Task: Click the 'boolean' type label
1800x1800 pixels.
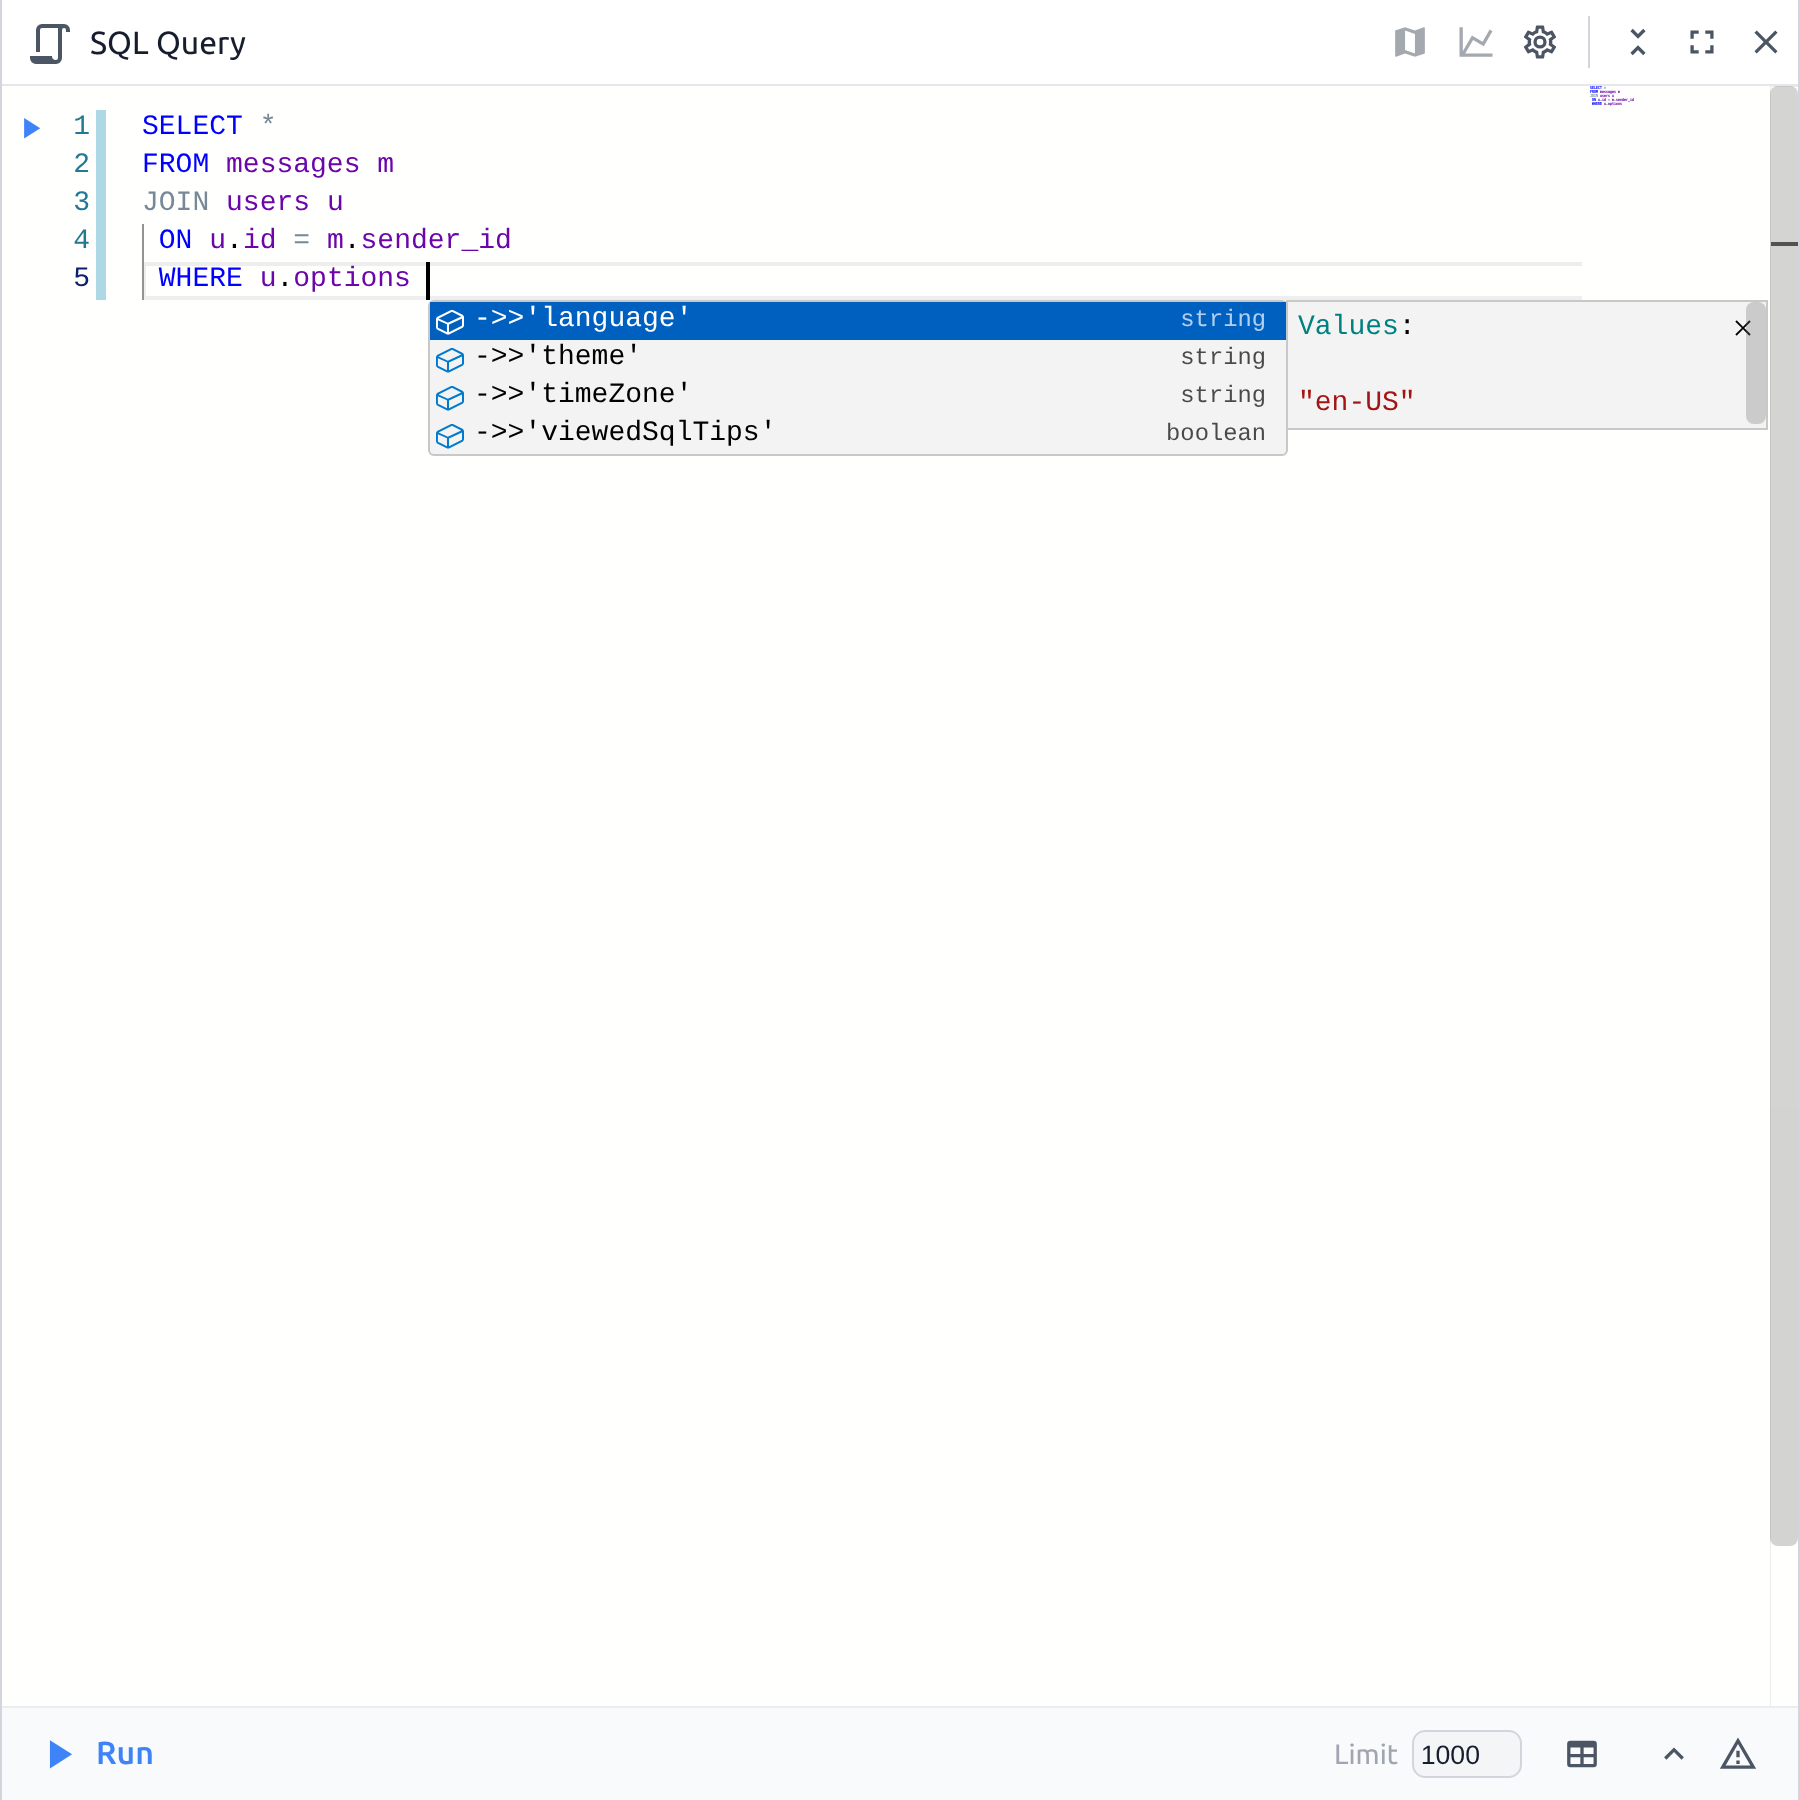Action: click(x=1215, y=433)
